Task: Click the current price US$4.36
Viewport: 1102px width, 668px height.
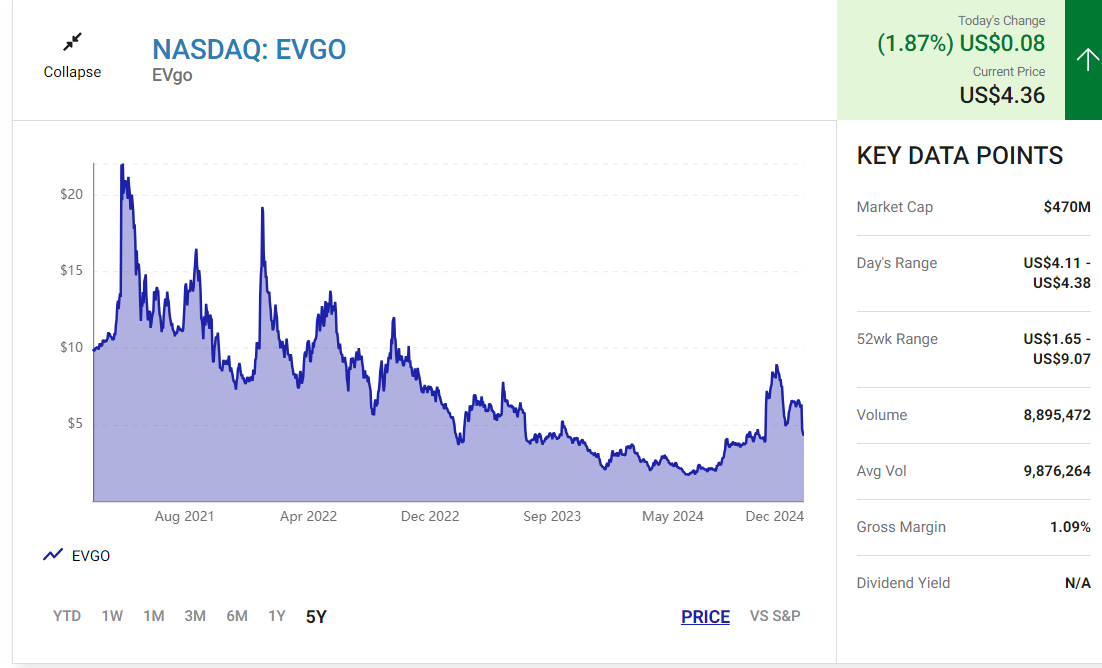Action: coord(1003,95)
